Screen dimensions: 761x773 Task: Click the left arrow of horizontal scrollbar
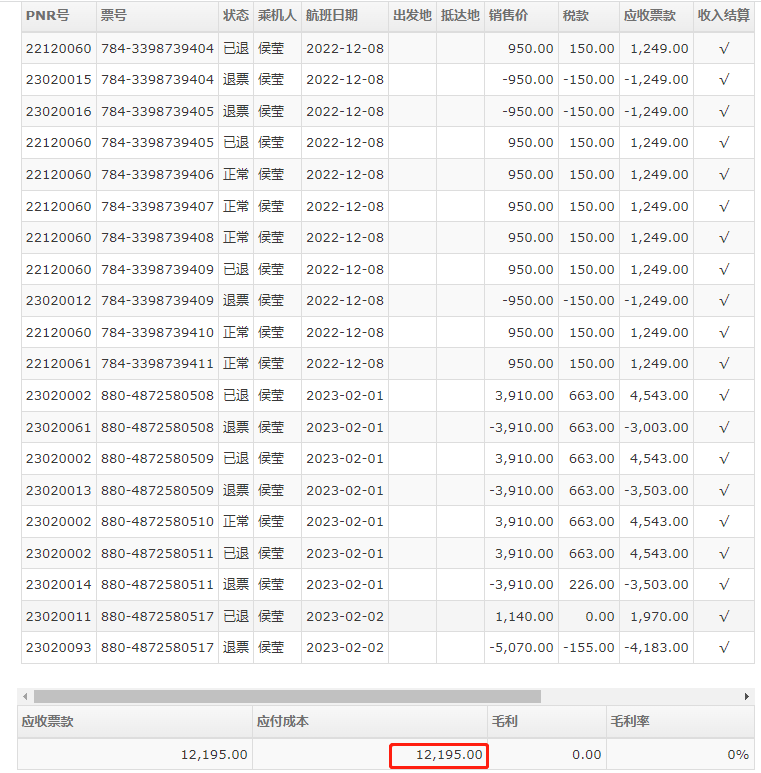pyautogui.click(x=26, y=696)
